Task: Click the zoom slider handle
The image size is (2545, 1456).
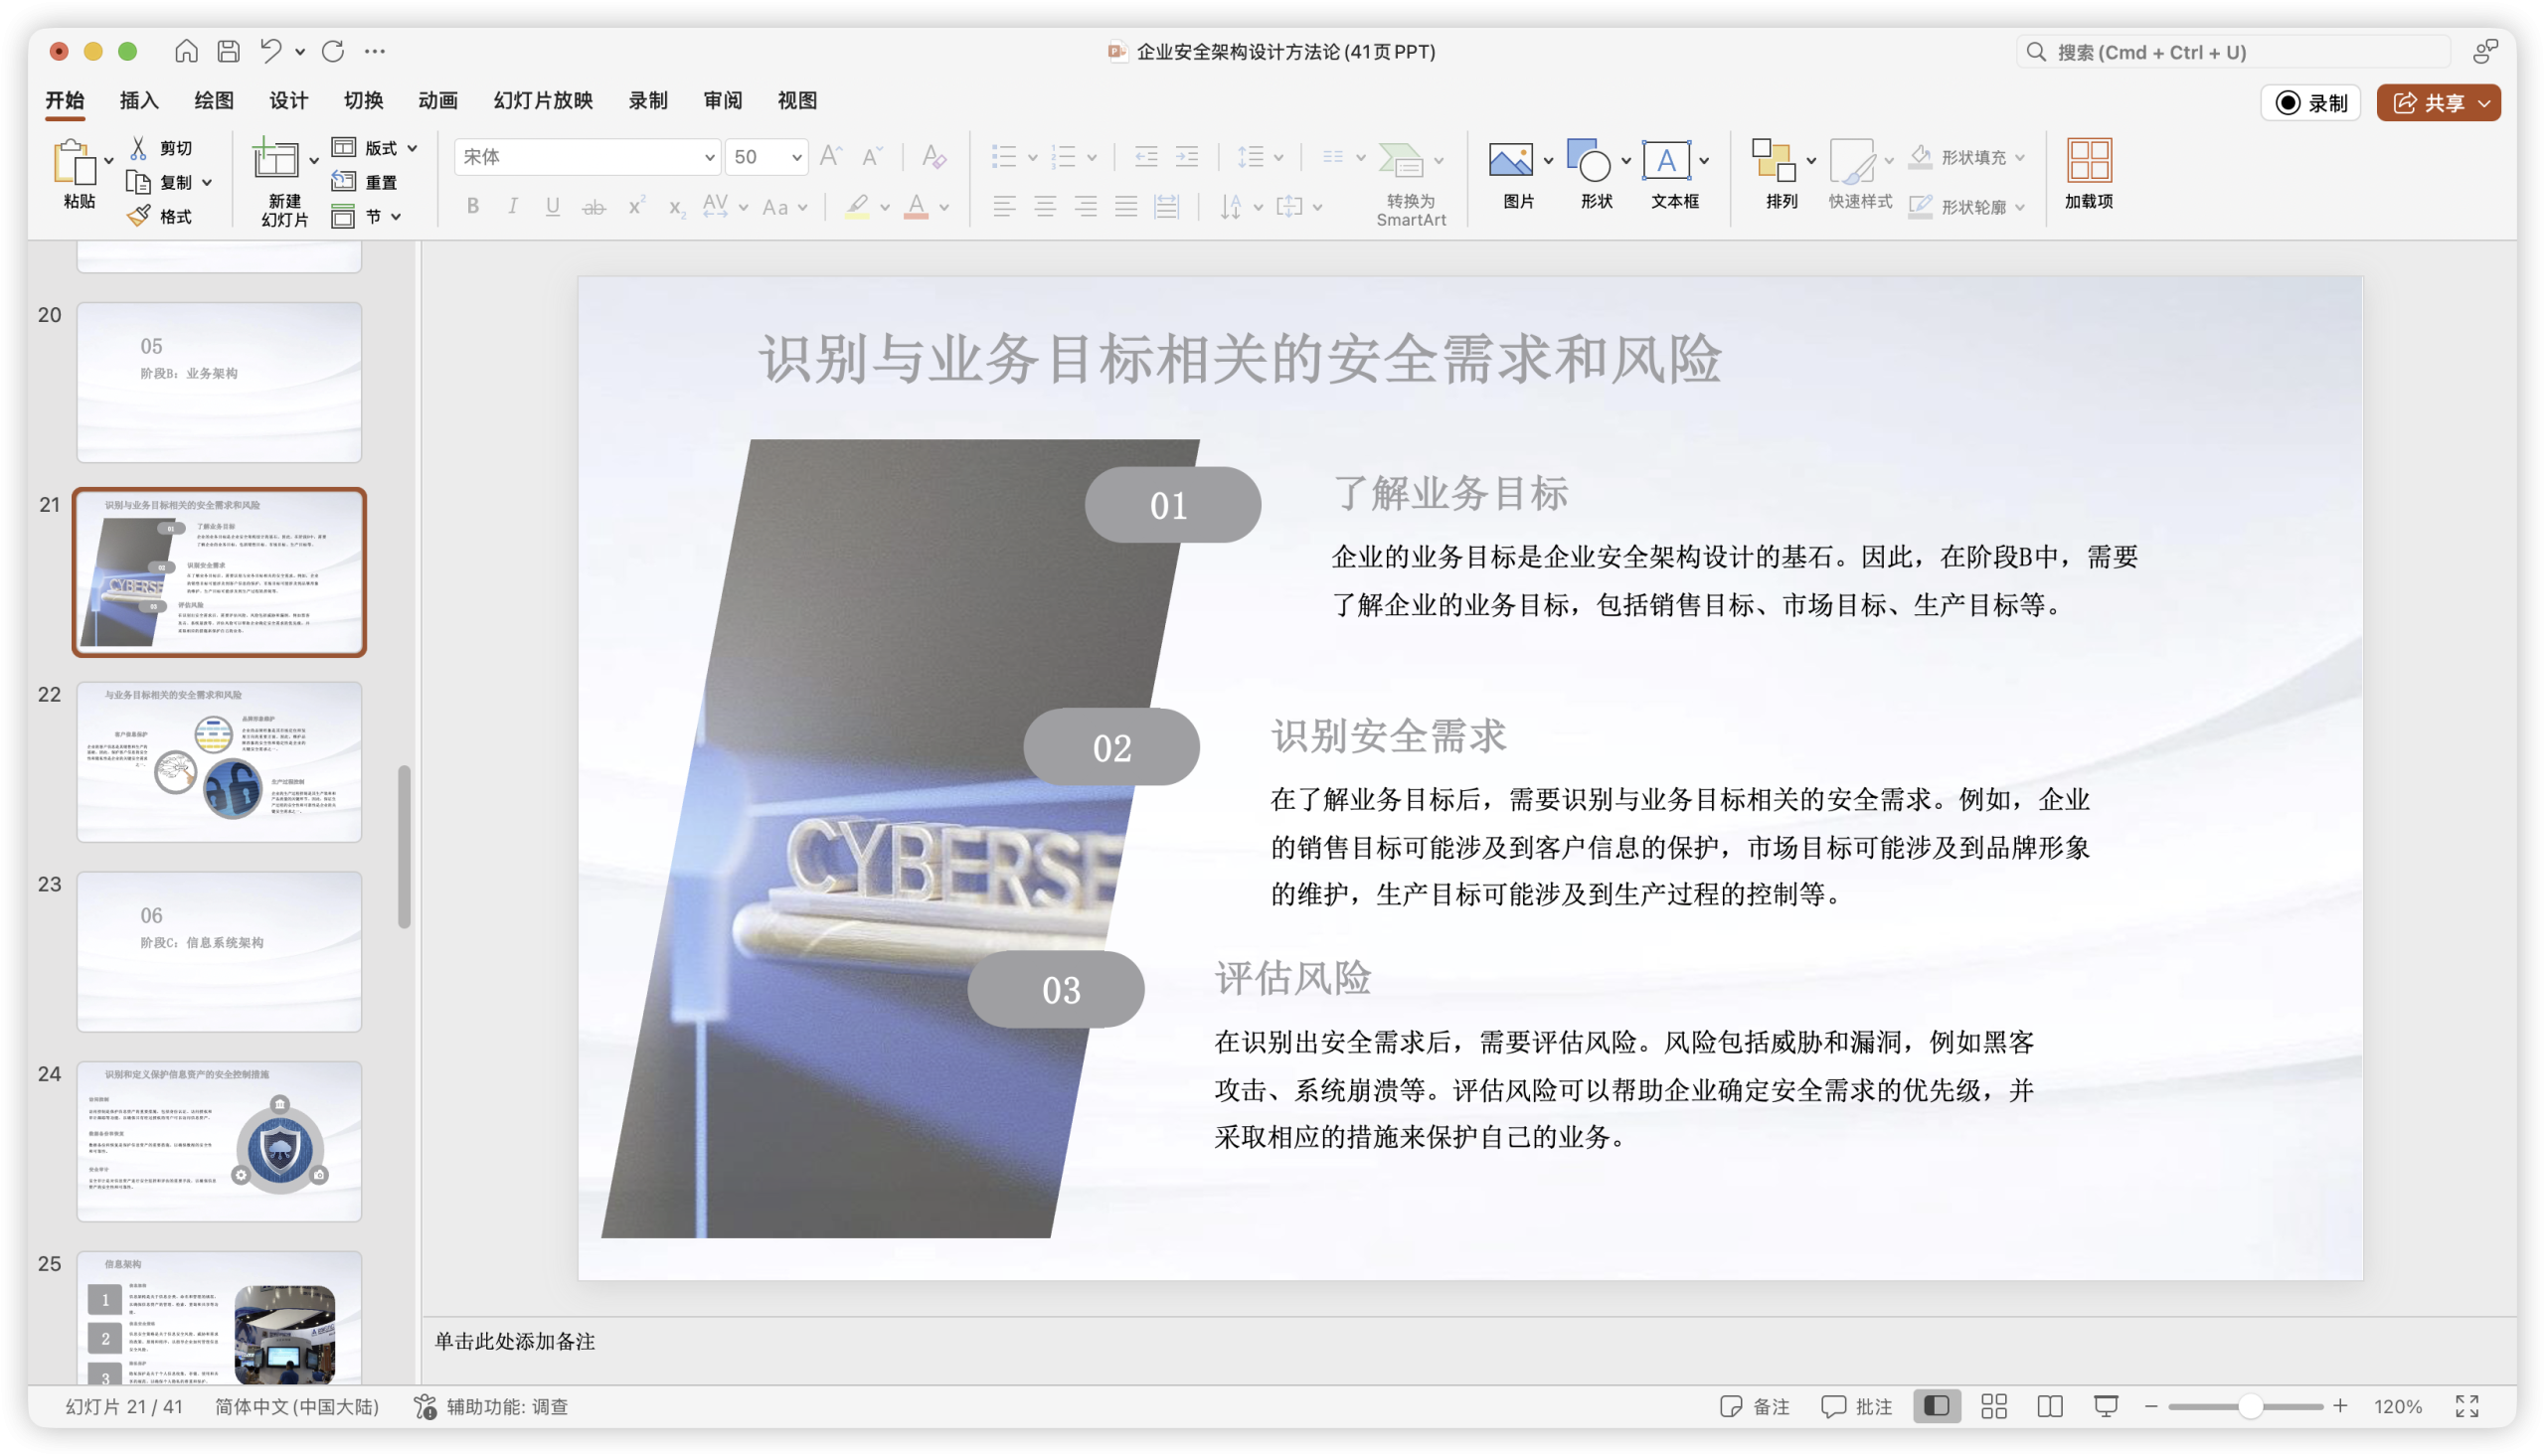Action: (x=2250, y=1406)
